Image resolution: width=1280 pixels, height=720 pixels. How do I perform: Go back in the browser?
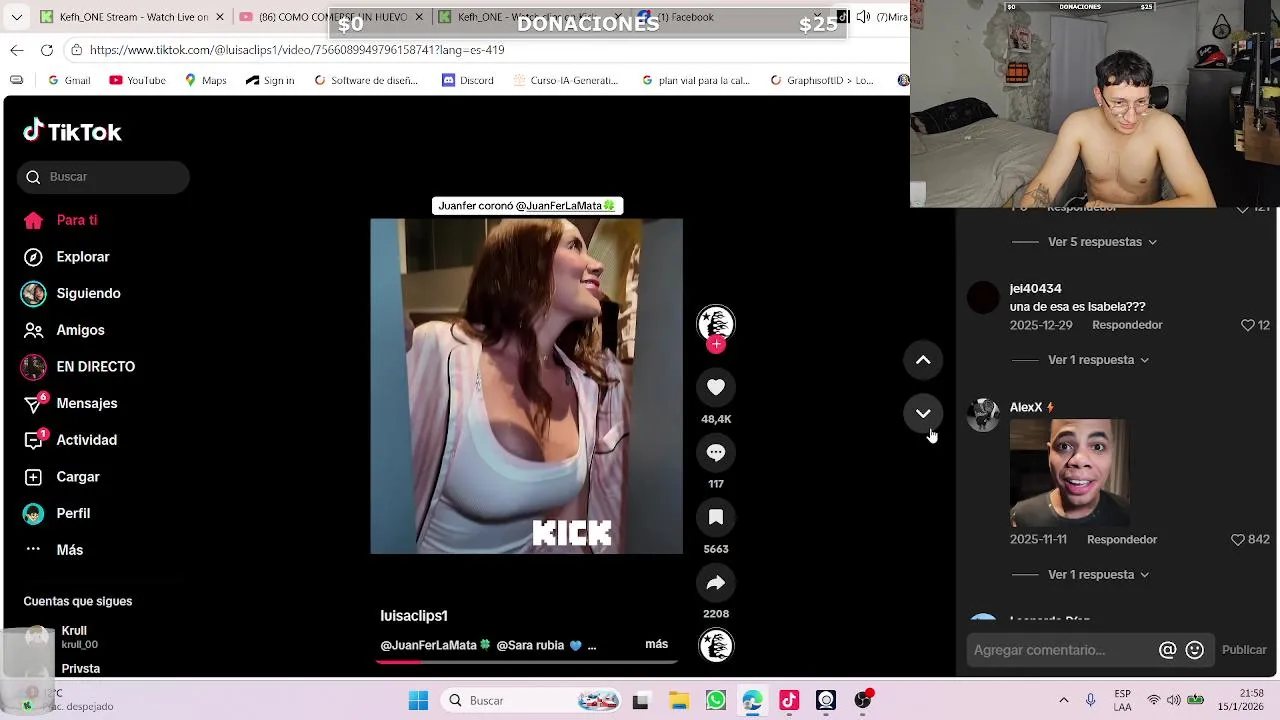17,50
